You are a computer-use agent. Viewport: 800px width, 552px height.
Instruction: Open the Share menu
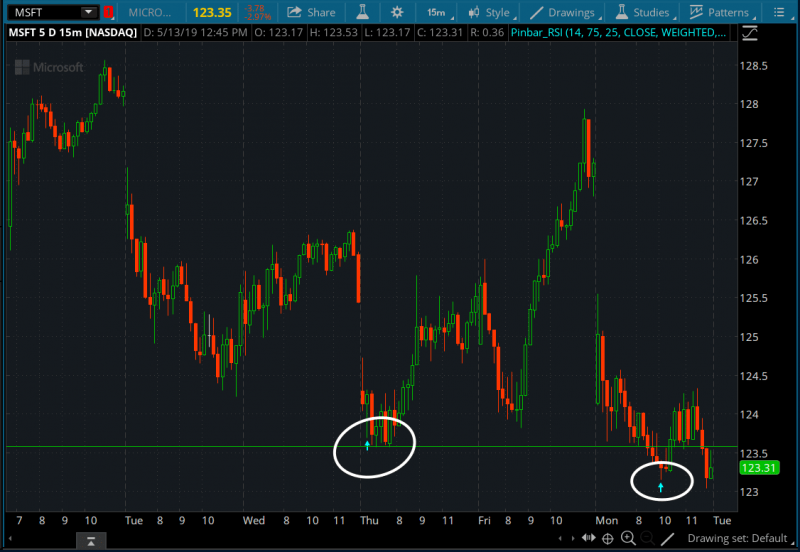pos(311,12)
